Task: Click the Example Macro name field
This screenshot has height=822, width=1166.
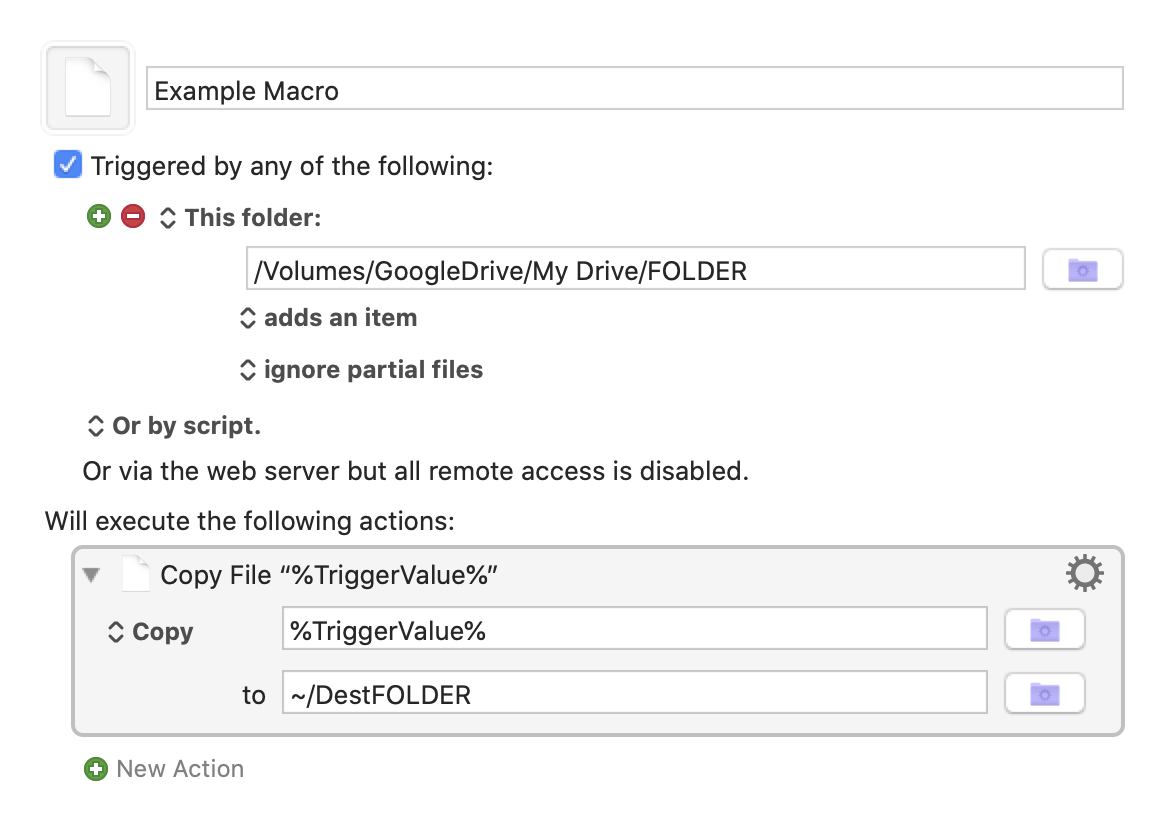Action: click(634, 89)
